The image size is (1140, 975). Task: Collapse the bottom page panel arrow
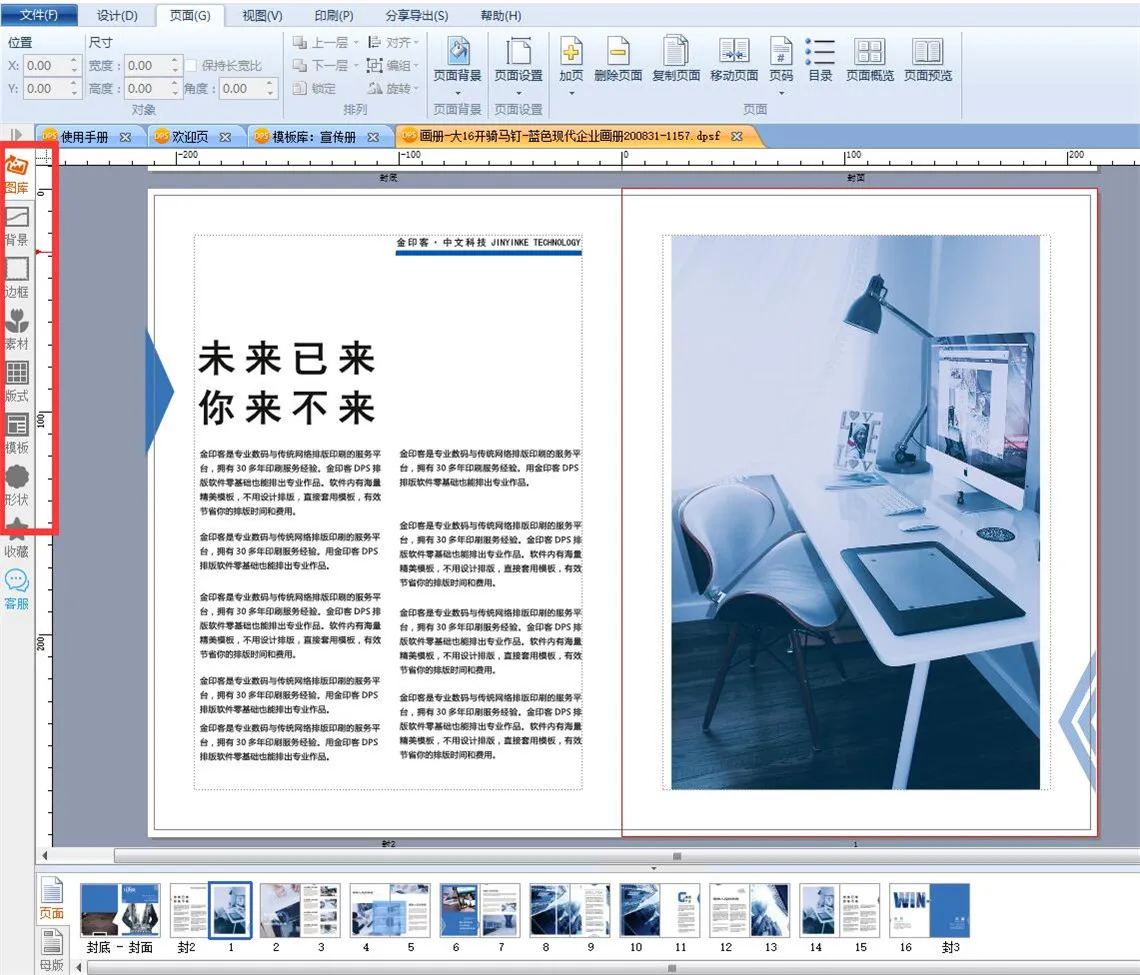tap(654, 868)
